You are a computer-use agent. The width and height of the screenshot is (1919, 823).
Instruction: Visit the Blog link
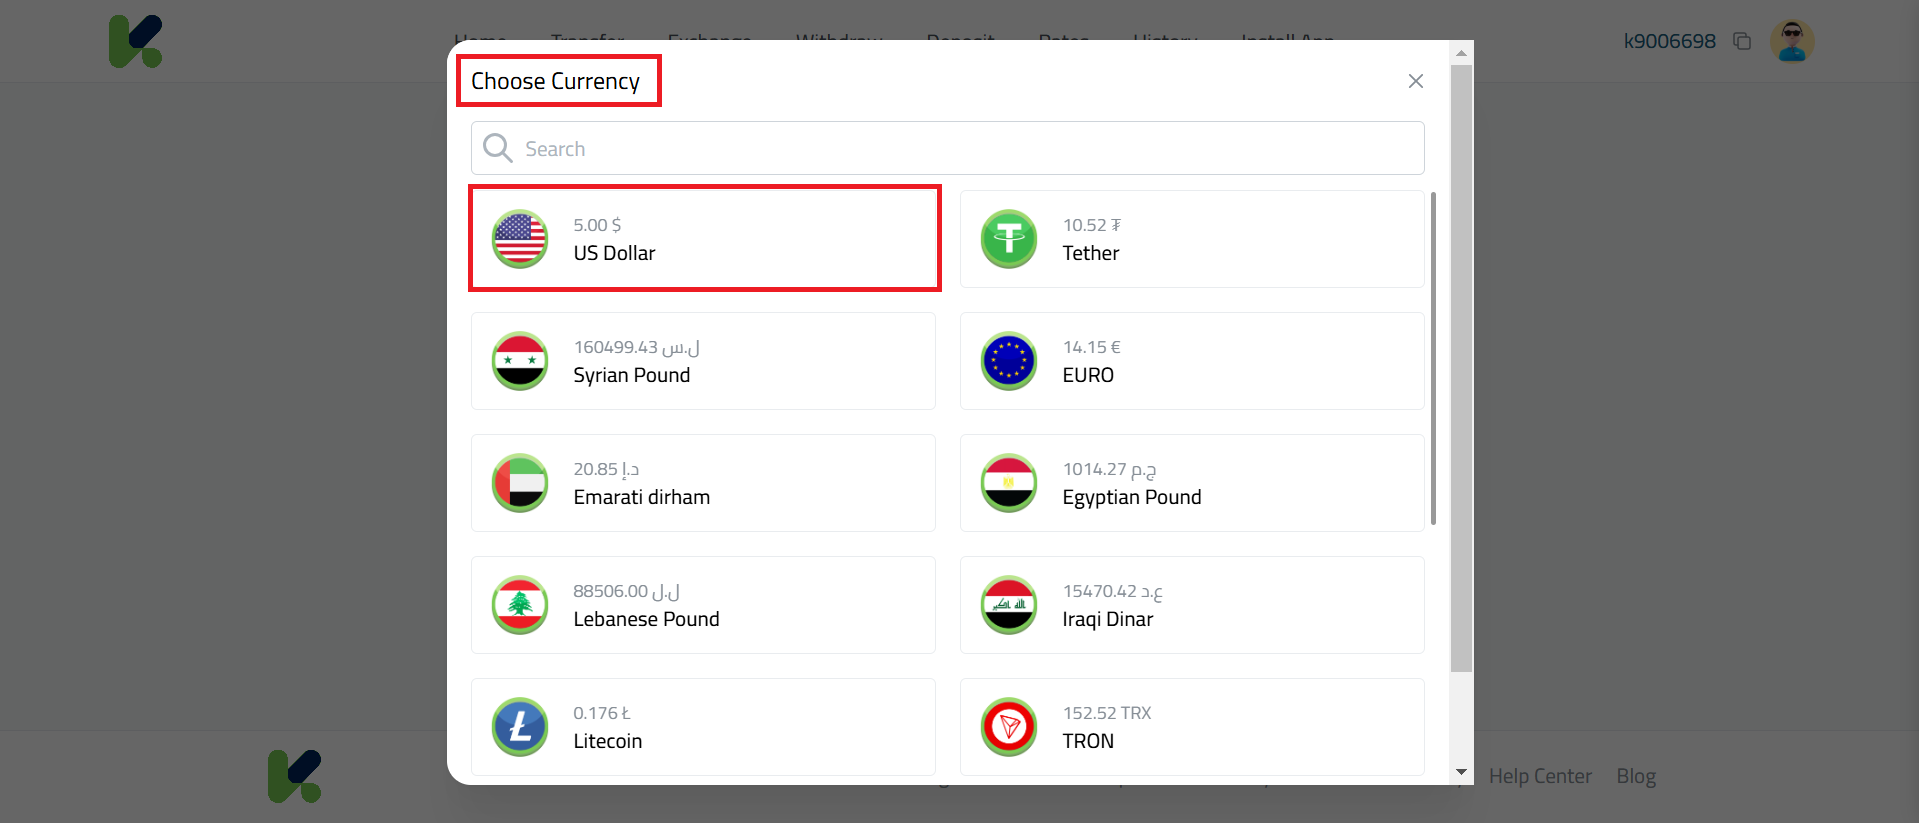tap(1635, 776)
